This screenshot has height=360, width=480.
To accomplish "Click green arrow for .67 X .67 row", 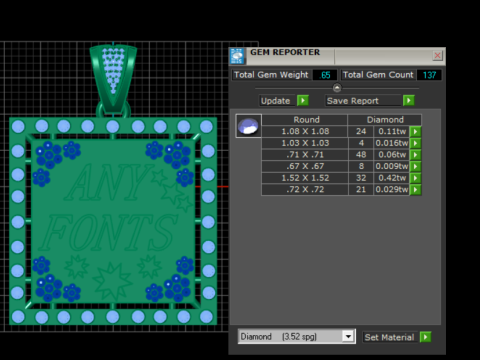I will (415, 166).
